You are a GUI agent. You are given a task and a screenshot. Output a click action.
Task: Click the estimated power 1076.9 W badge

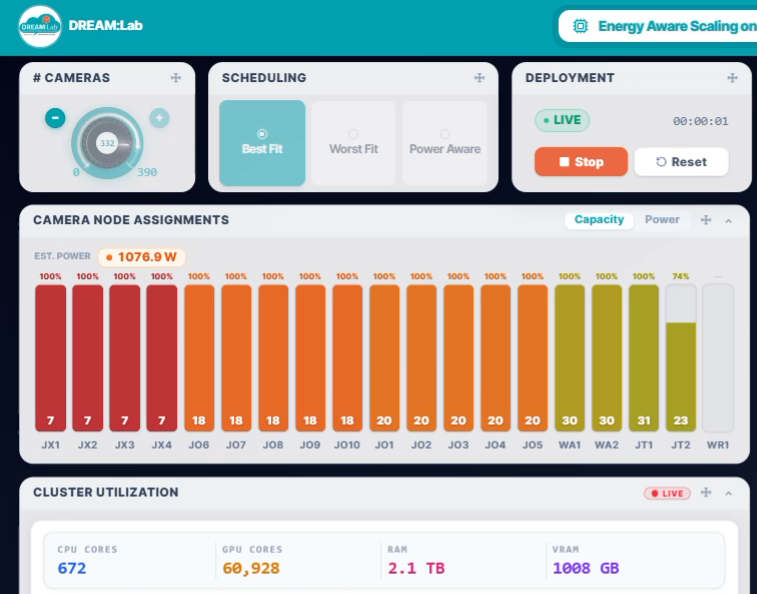click(142, 257)
